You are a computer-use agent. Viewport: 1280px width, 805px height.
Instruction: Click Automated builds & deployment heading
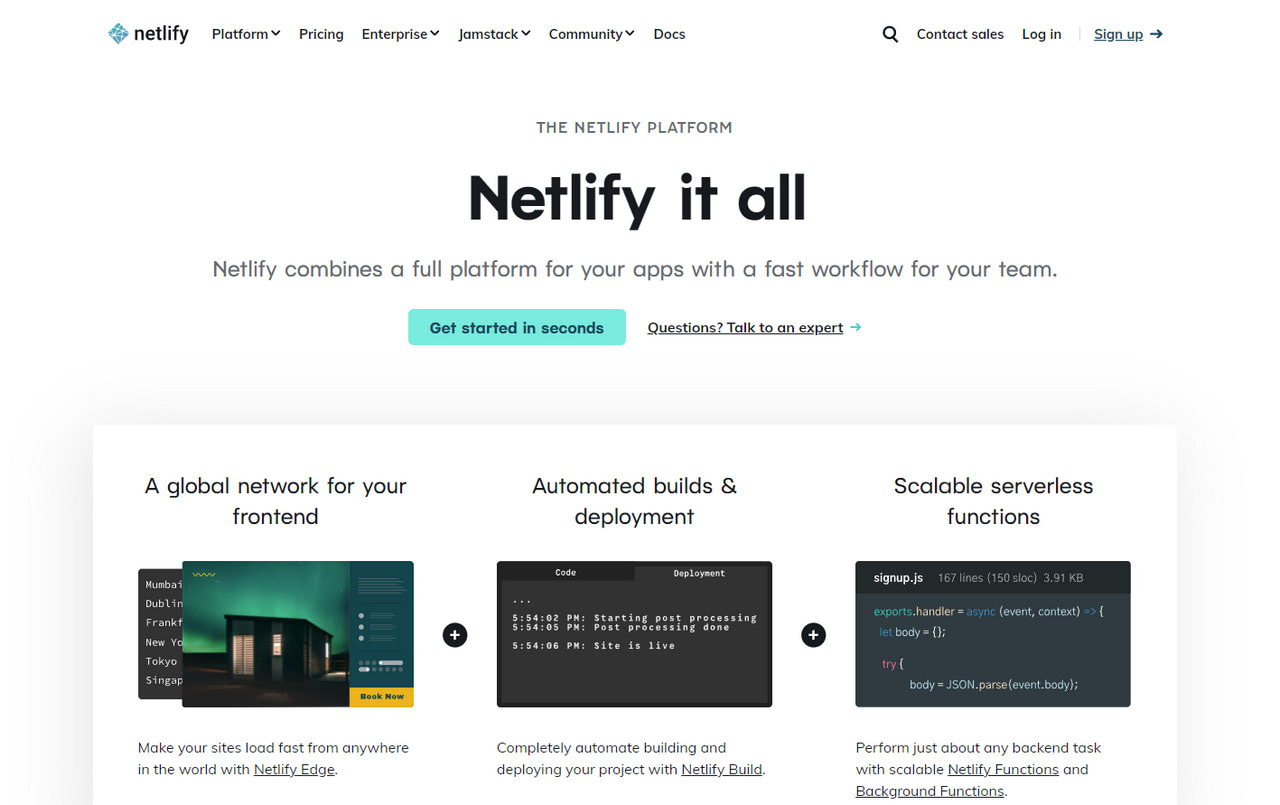pyautogui.click(x=634, y=501)
